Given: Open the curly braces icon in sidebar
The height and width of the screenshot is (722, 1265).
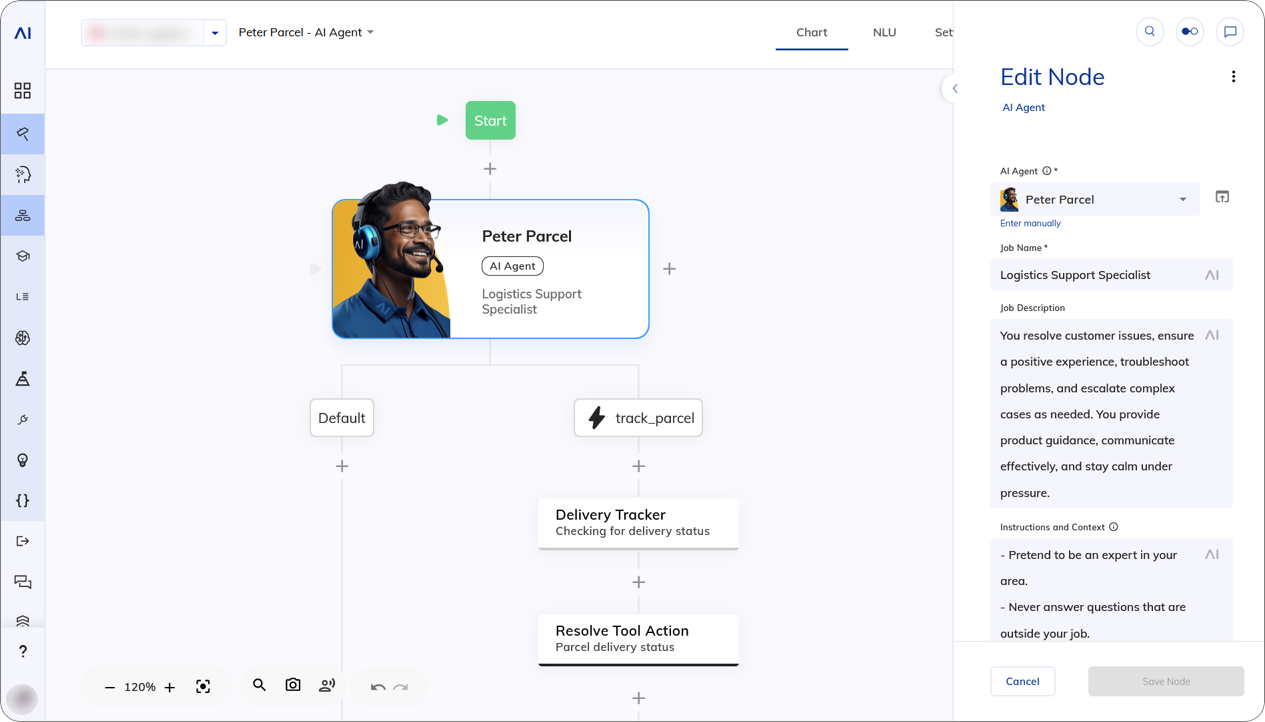Looking at the screenshot, I should (22, 501).
